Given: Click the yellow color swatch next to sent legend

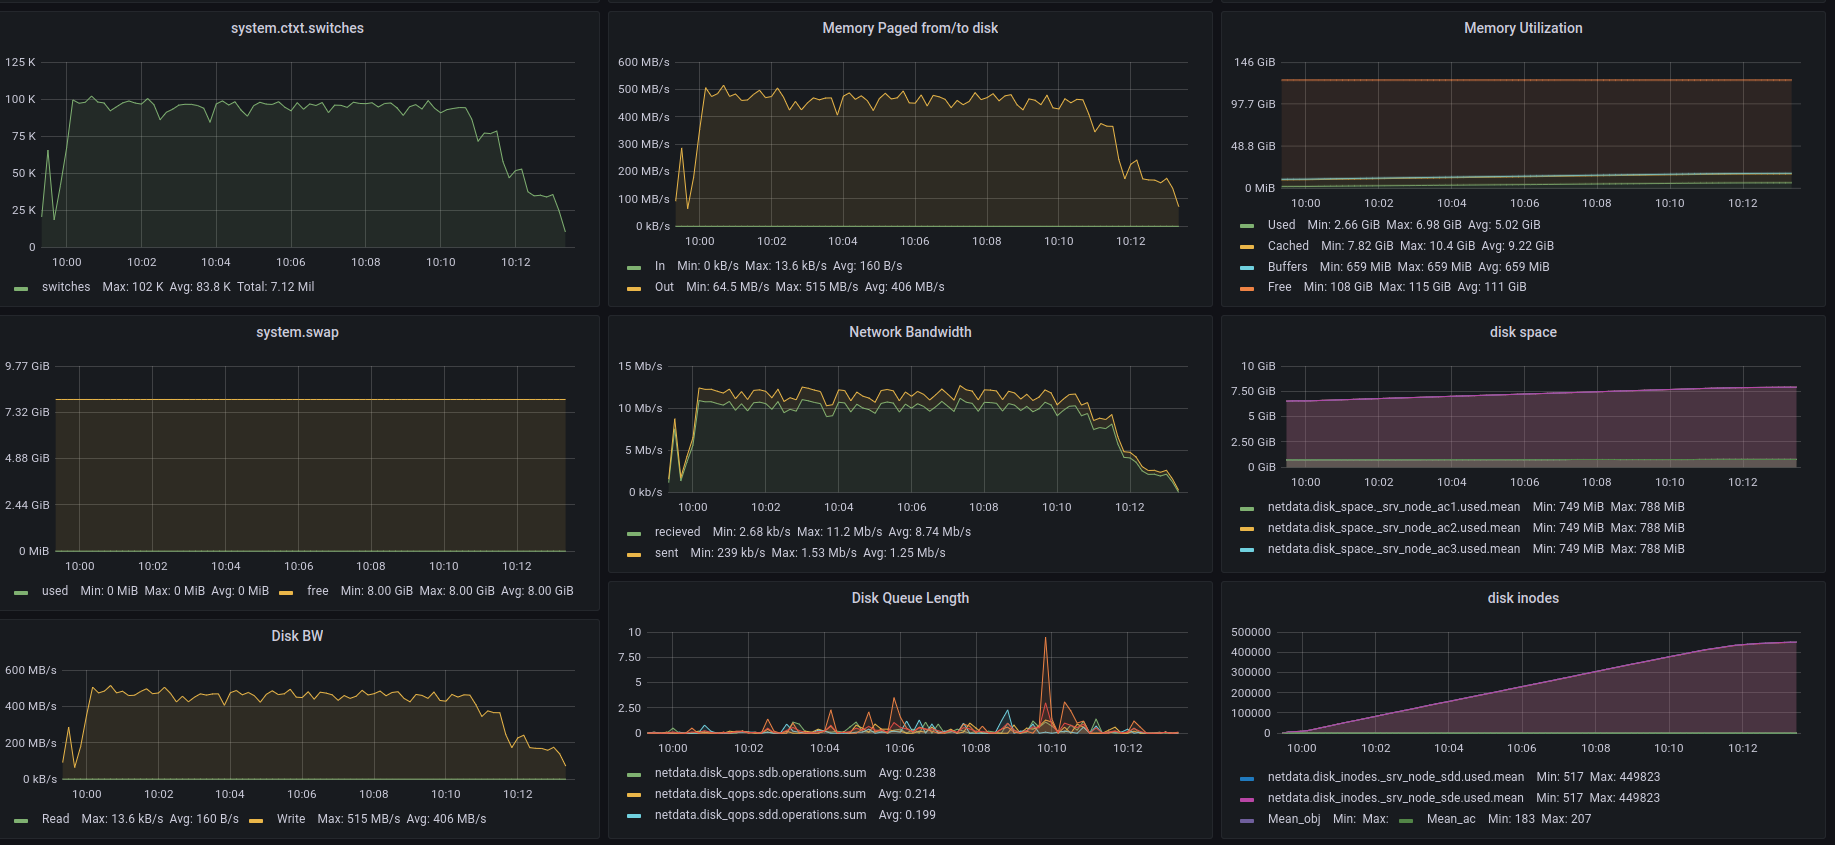Looking at the screenshot, I should click(634, 554).
